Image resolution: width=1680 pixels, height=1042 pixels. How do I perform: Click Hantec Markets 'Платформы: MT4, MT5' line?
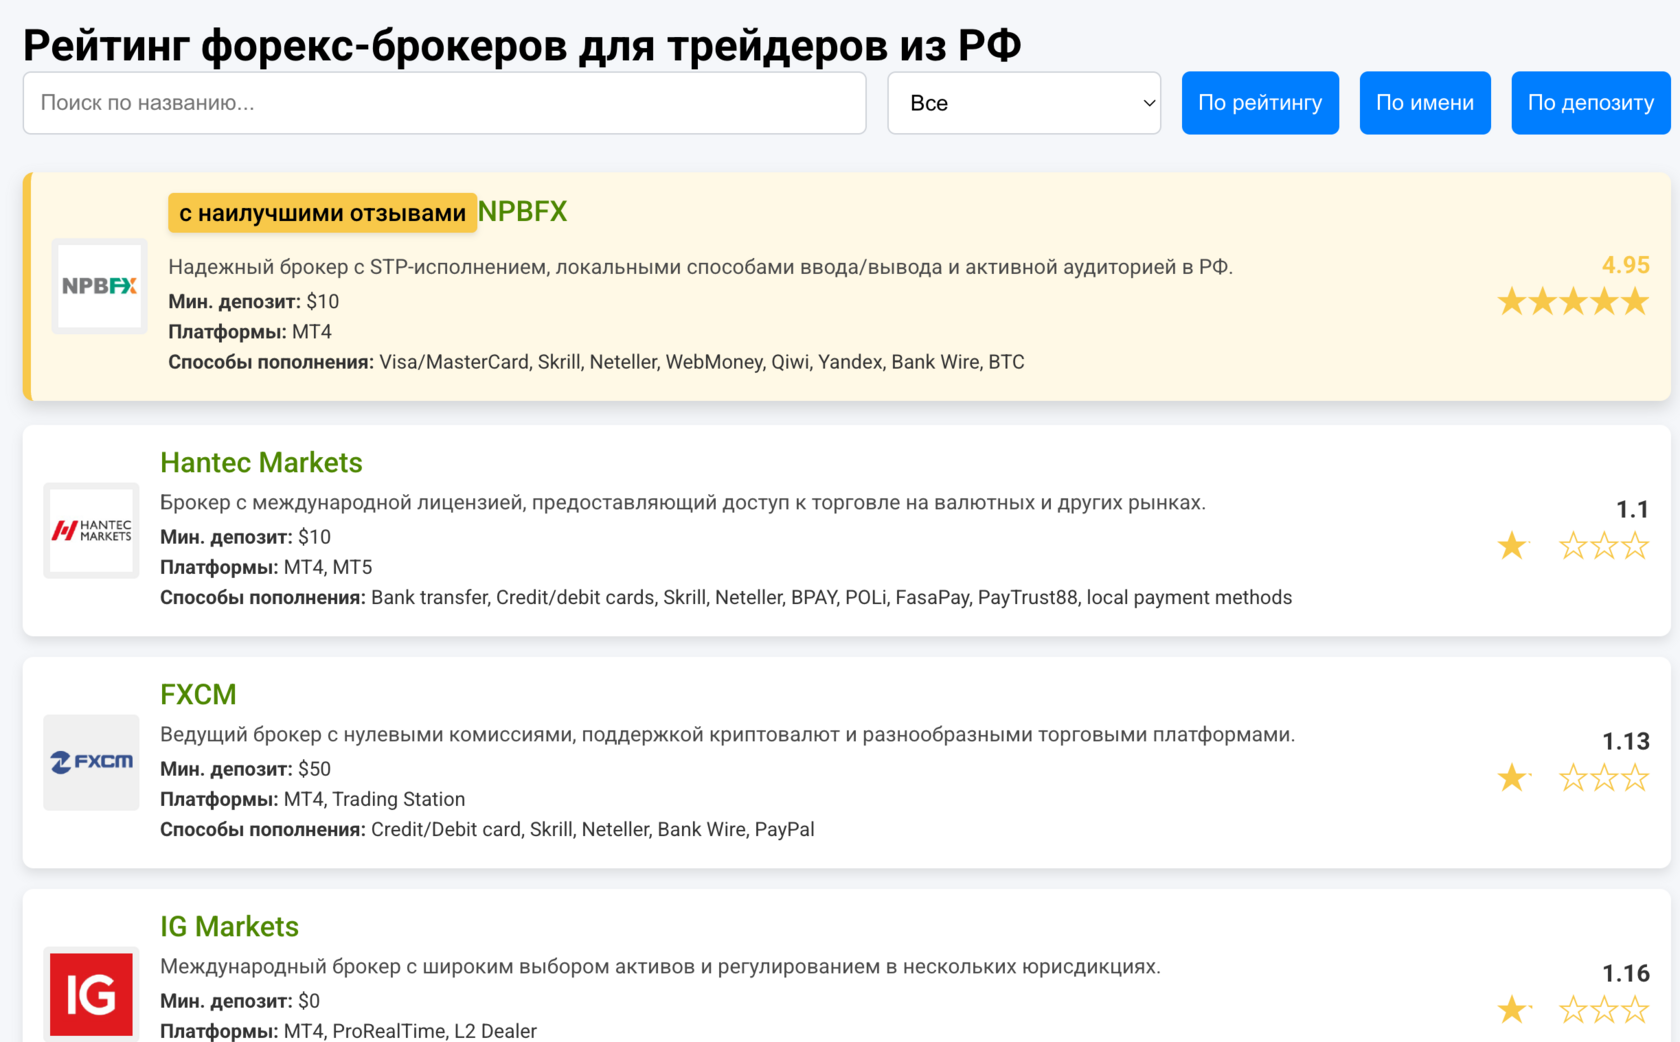pos(266,568)
